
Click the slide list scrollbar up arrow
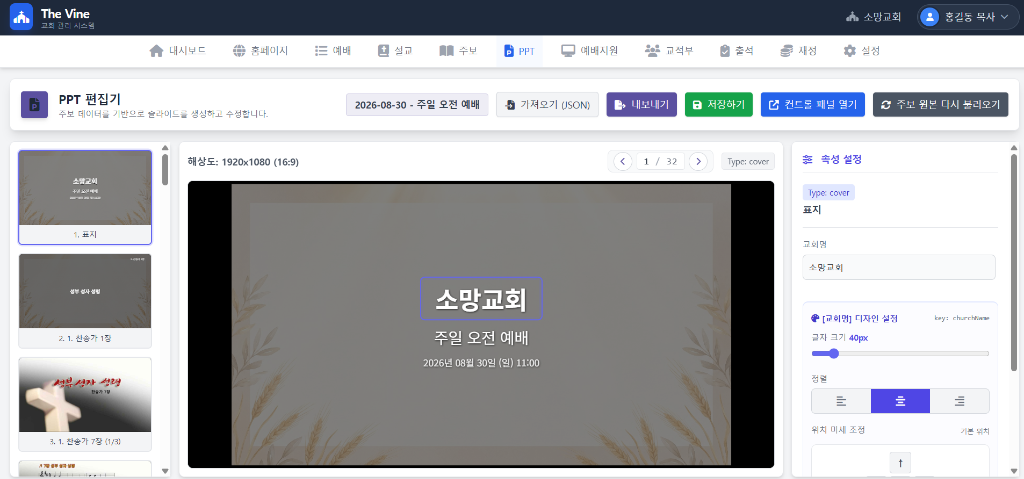[x=165, y=148]
